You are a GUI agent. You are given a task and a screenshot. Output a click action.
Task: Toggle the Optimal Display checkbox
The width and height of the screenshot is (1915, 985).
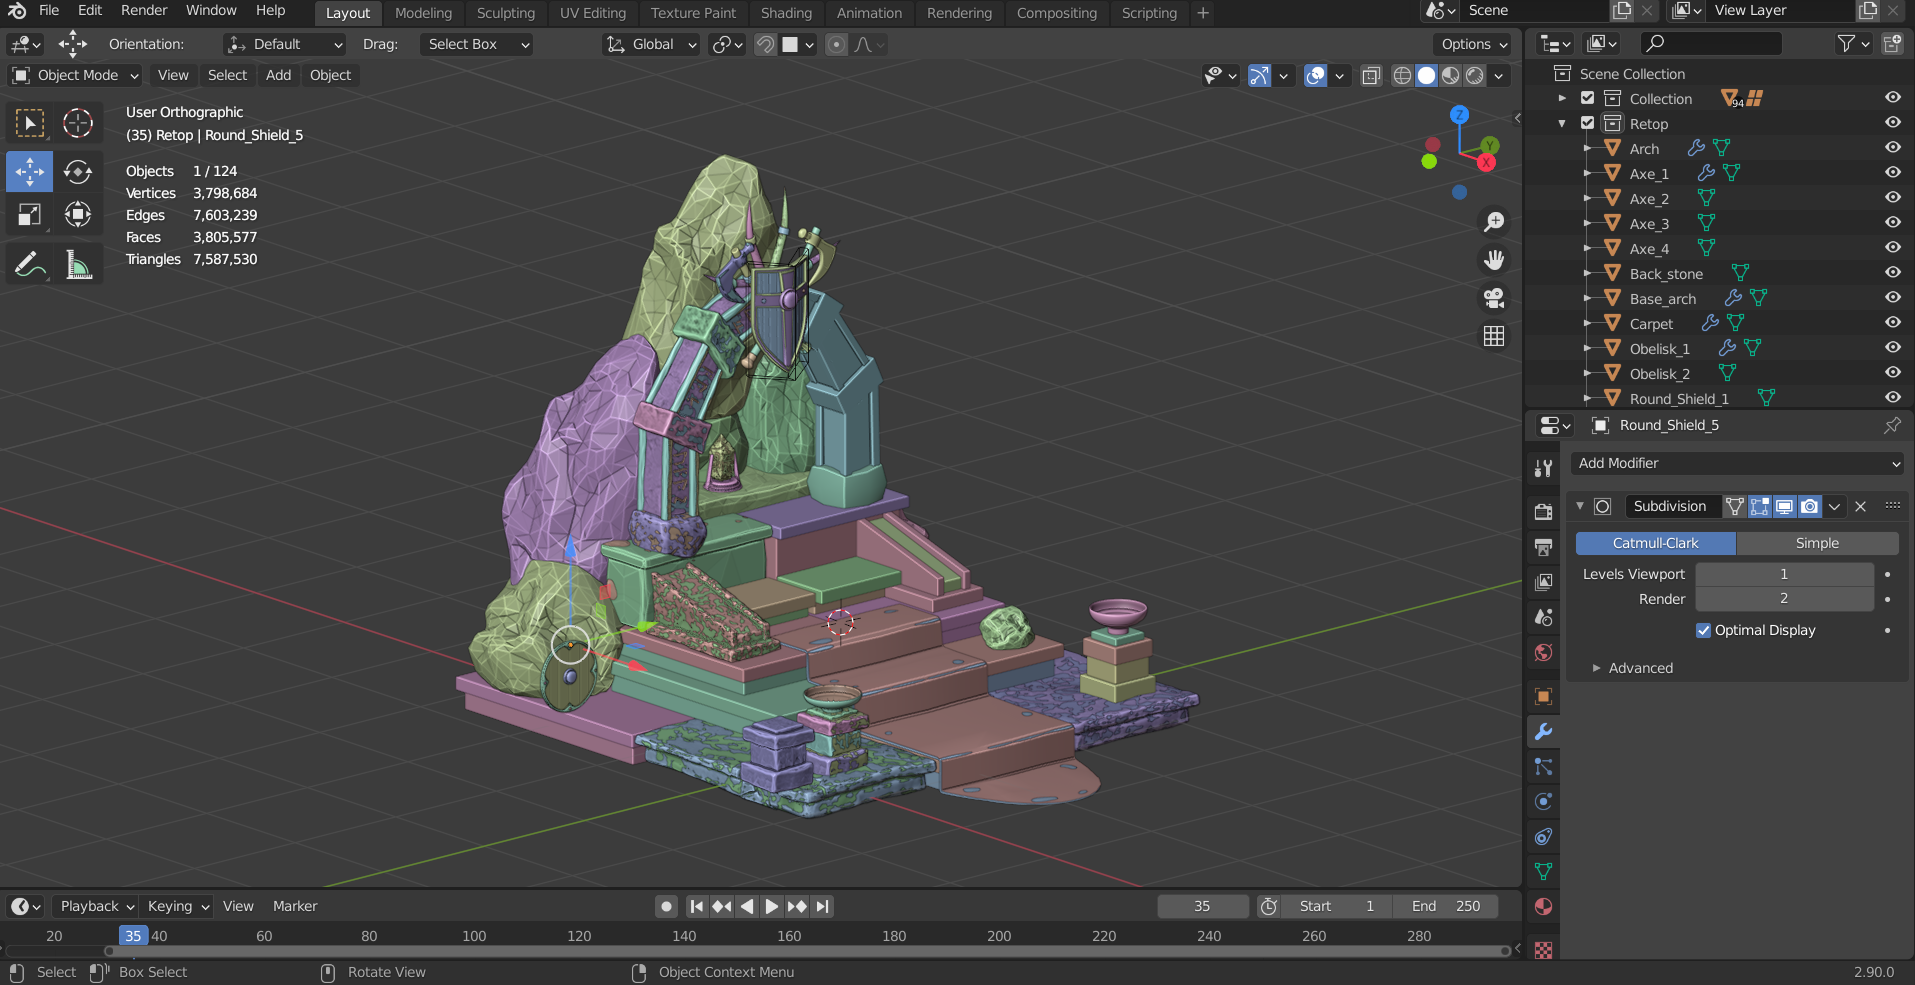[1703, 630]
